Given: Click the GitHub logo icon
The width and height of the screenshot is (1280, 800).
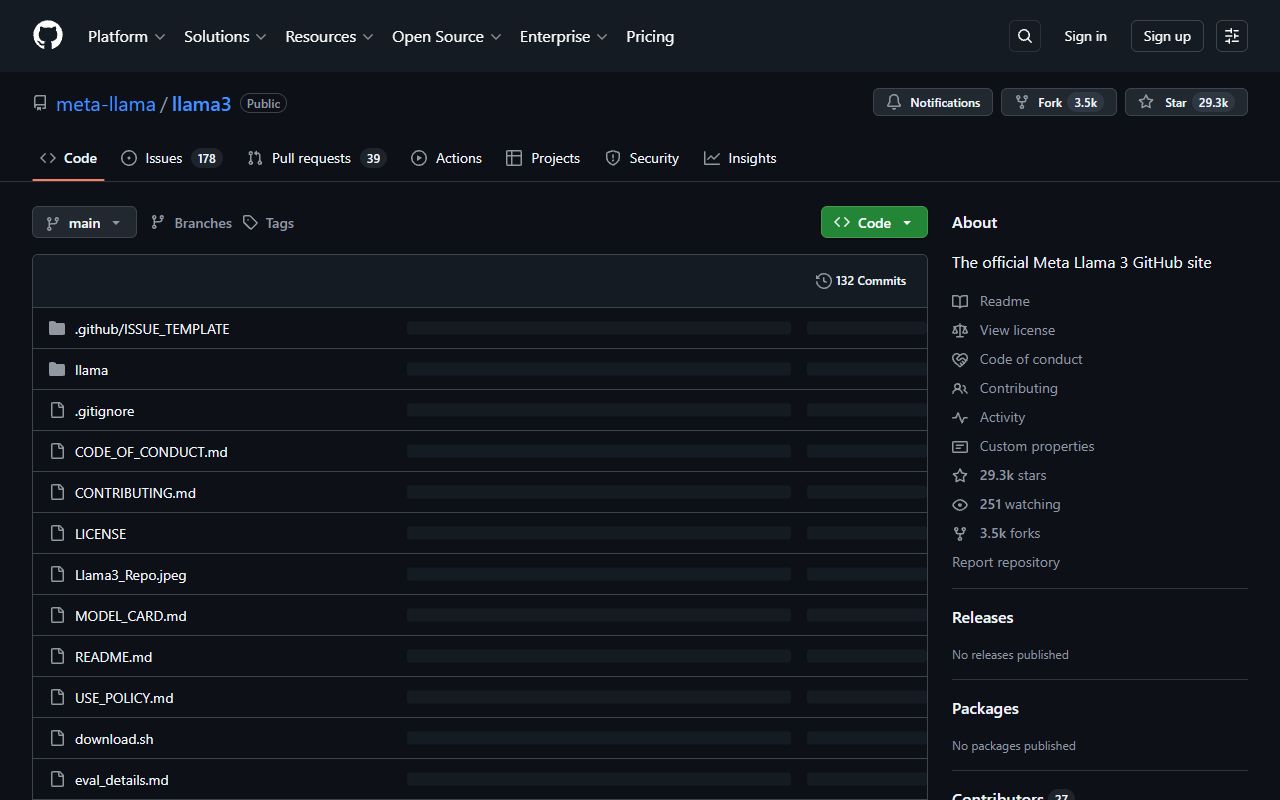Looking at the screenshot, I should click(x=48, y=36).
